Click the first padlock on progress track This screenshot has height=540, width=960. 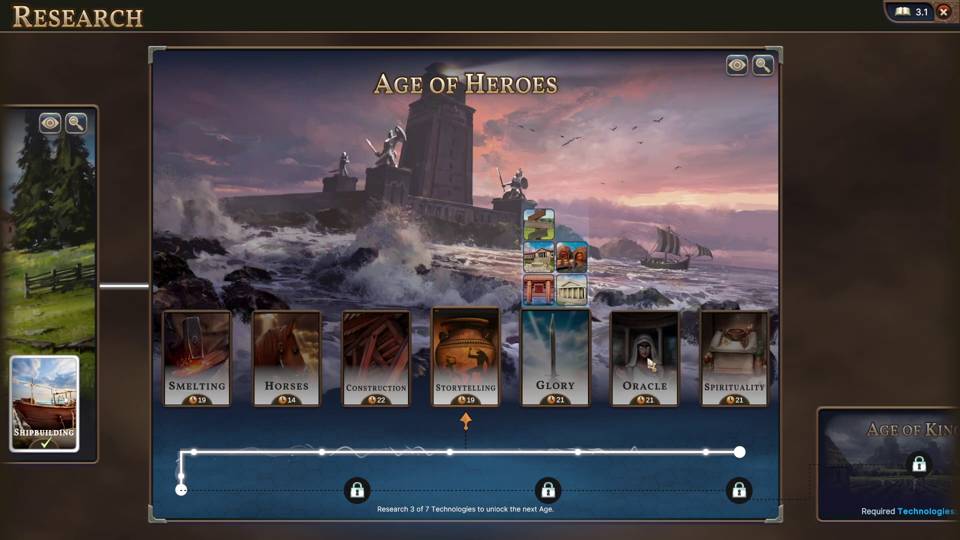tap(357, 490)
